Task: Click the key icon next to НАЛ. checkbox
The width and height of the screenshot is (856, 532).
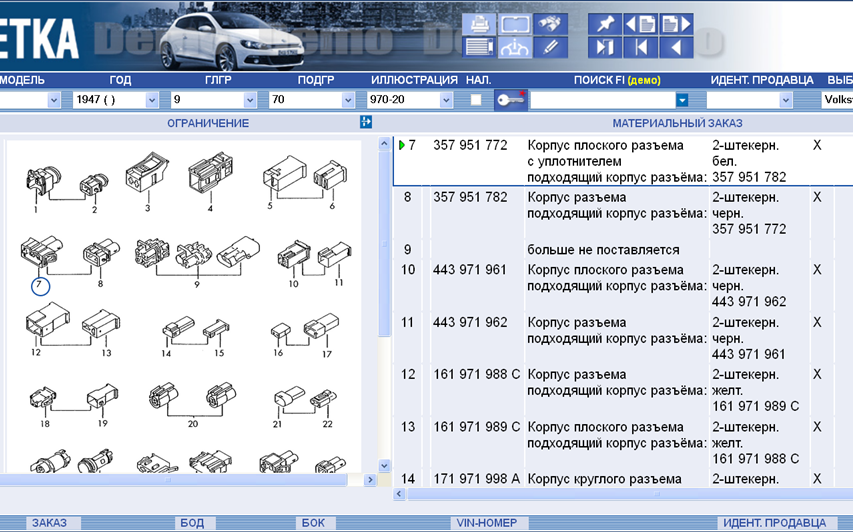Action: 511,100
